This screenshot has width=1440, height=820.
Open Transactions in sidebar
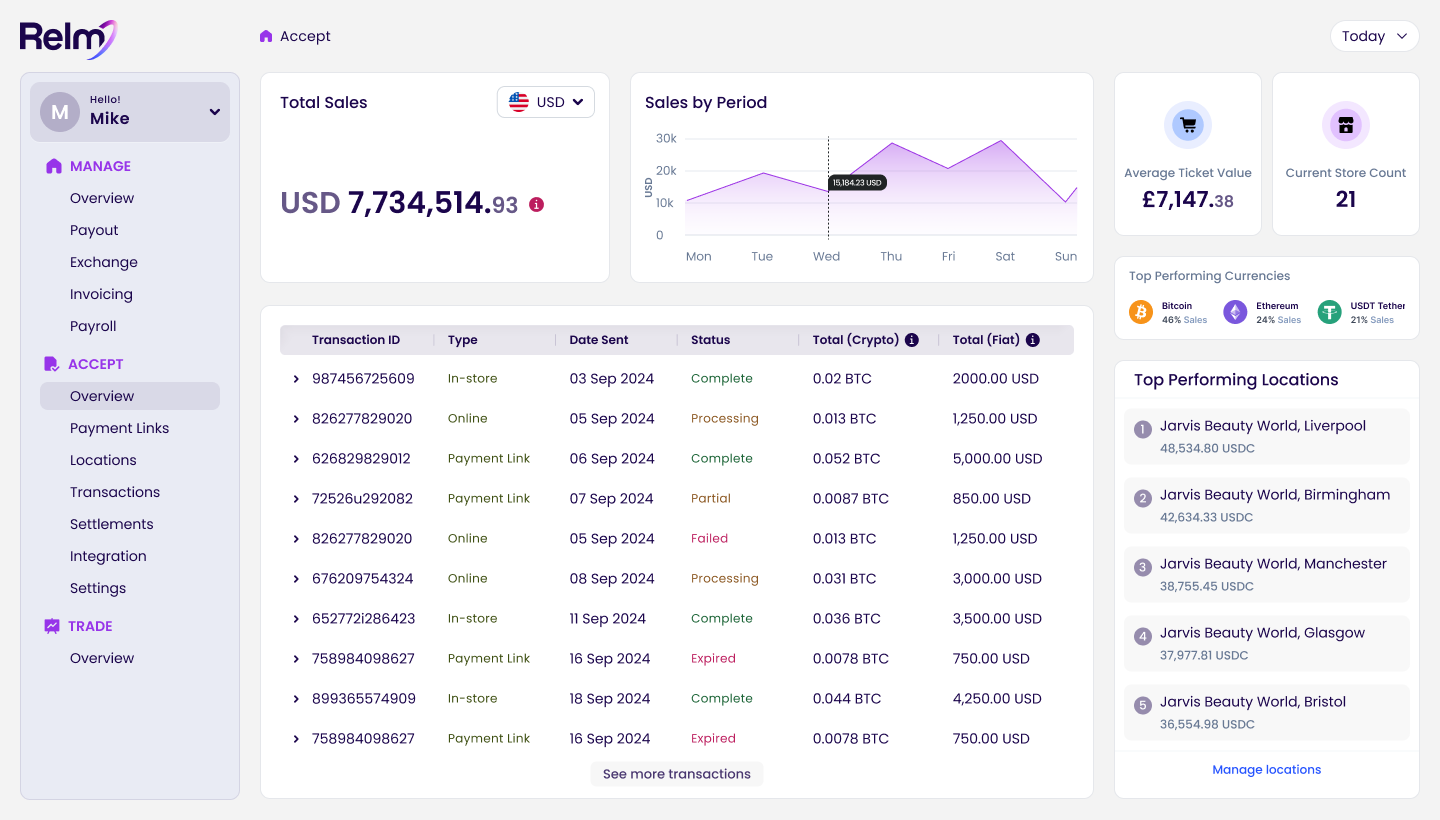tap(115, 492)
